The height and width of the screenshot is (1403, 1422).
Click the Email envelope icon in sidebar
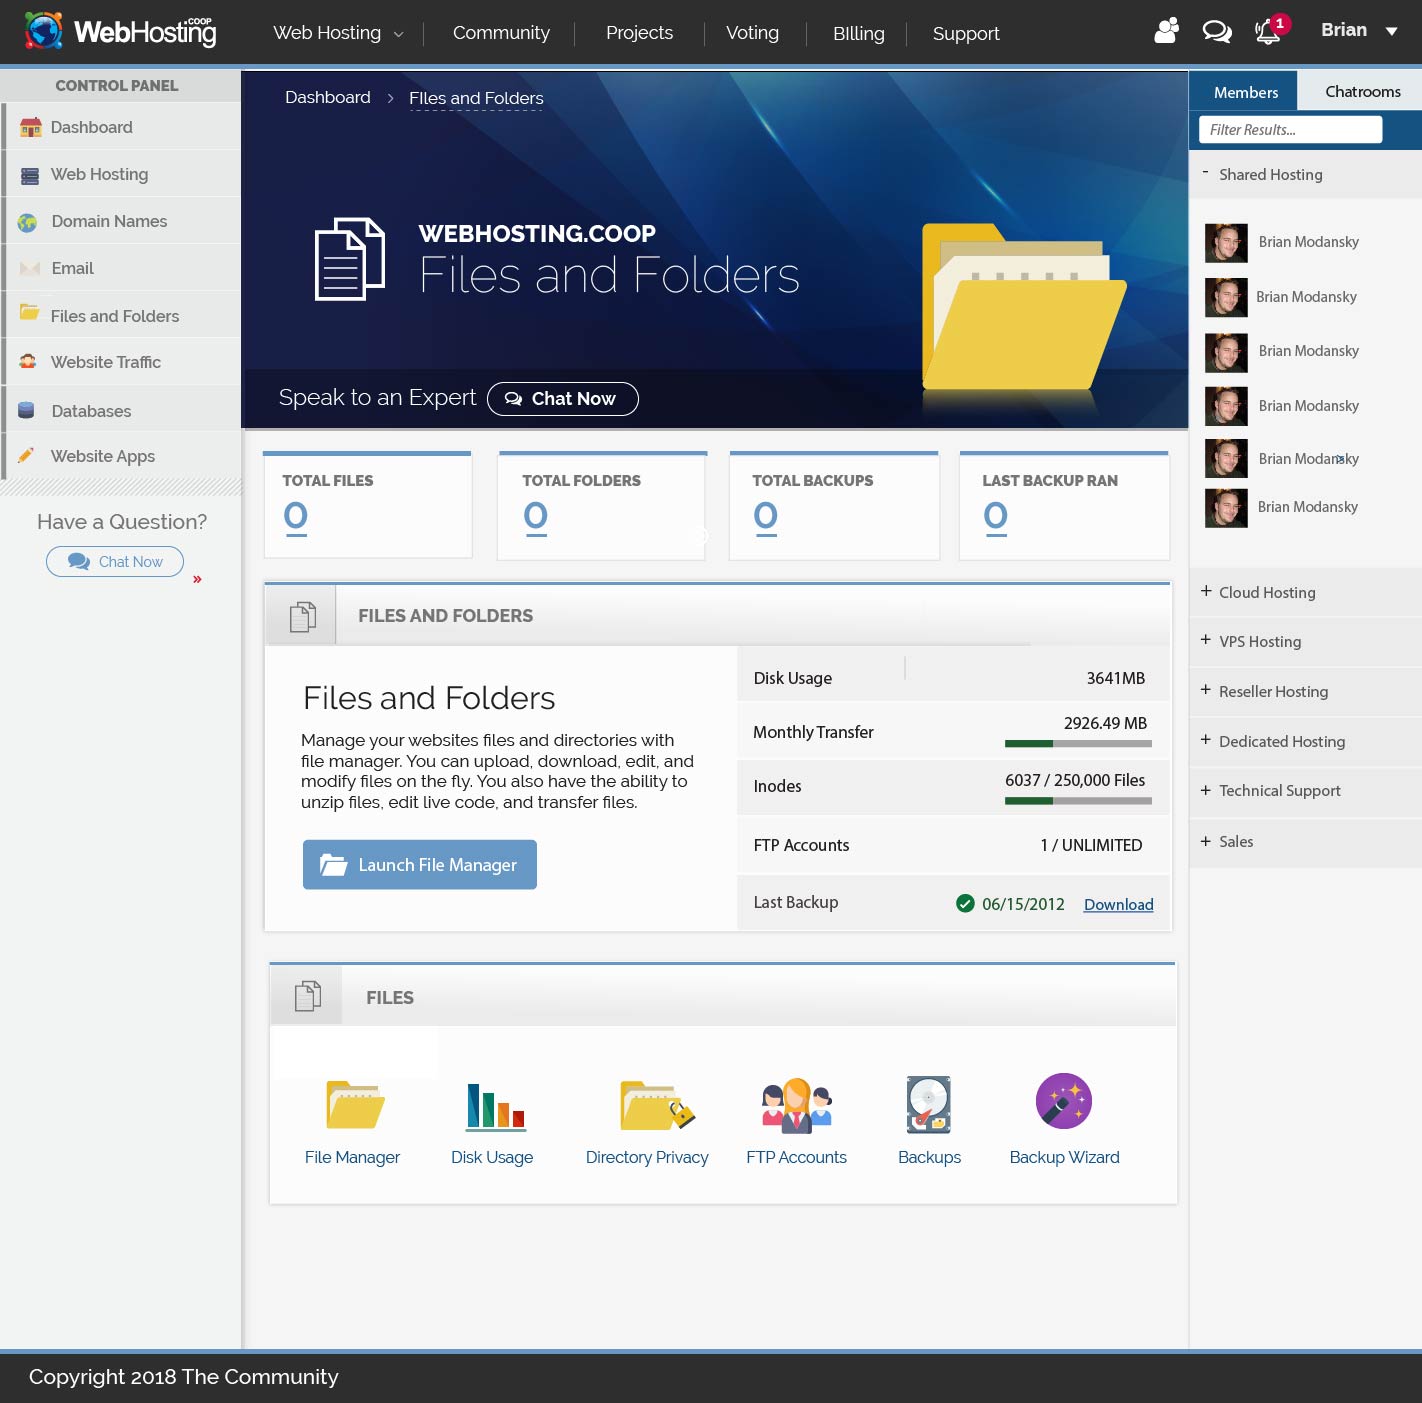click(30, 269)
